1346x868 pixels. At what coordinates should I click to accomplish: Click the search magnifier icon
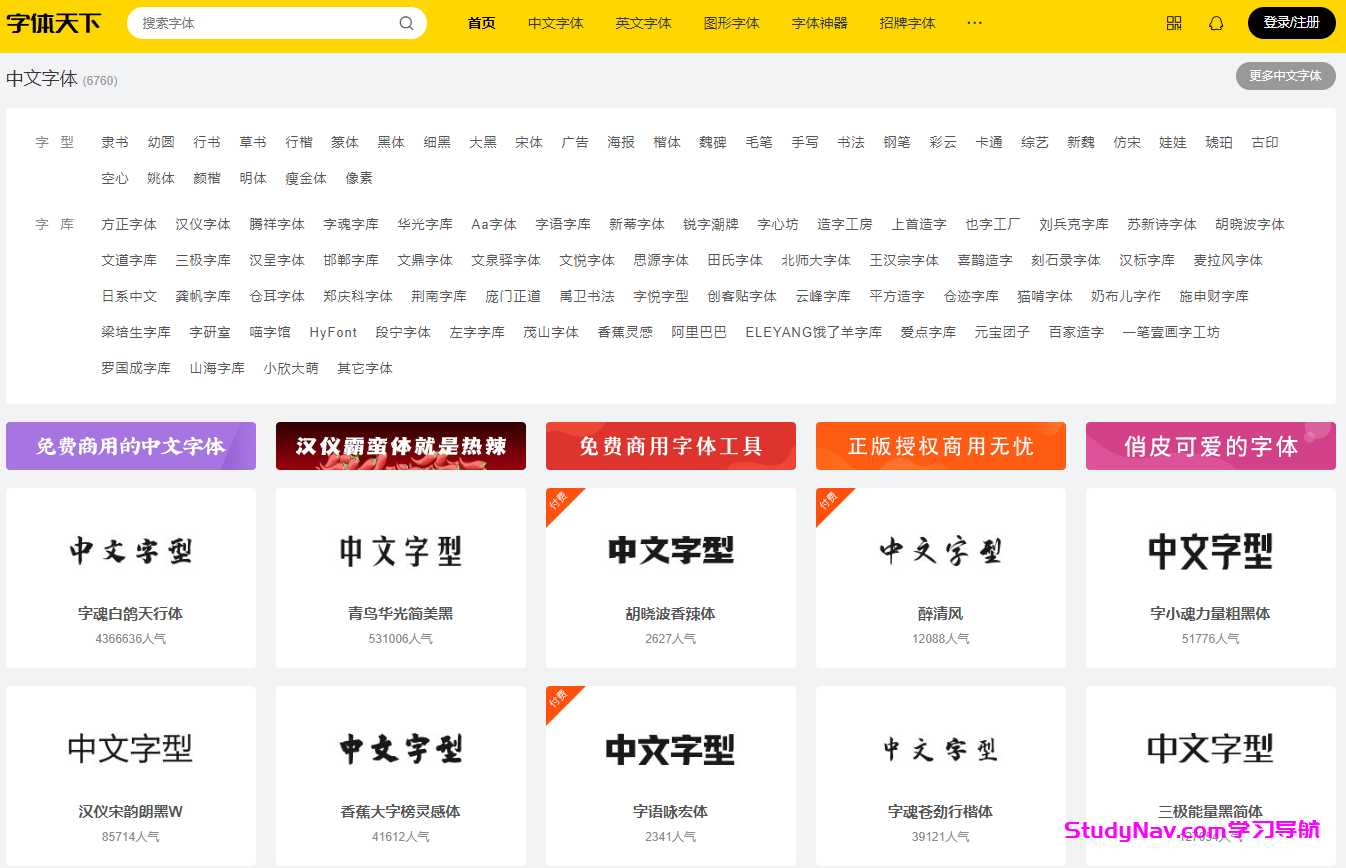(x=405, y=22)
